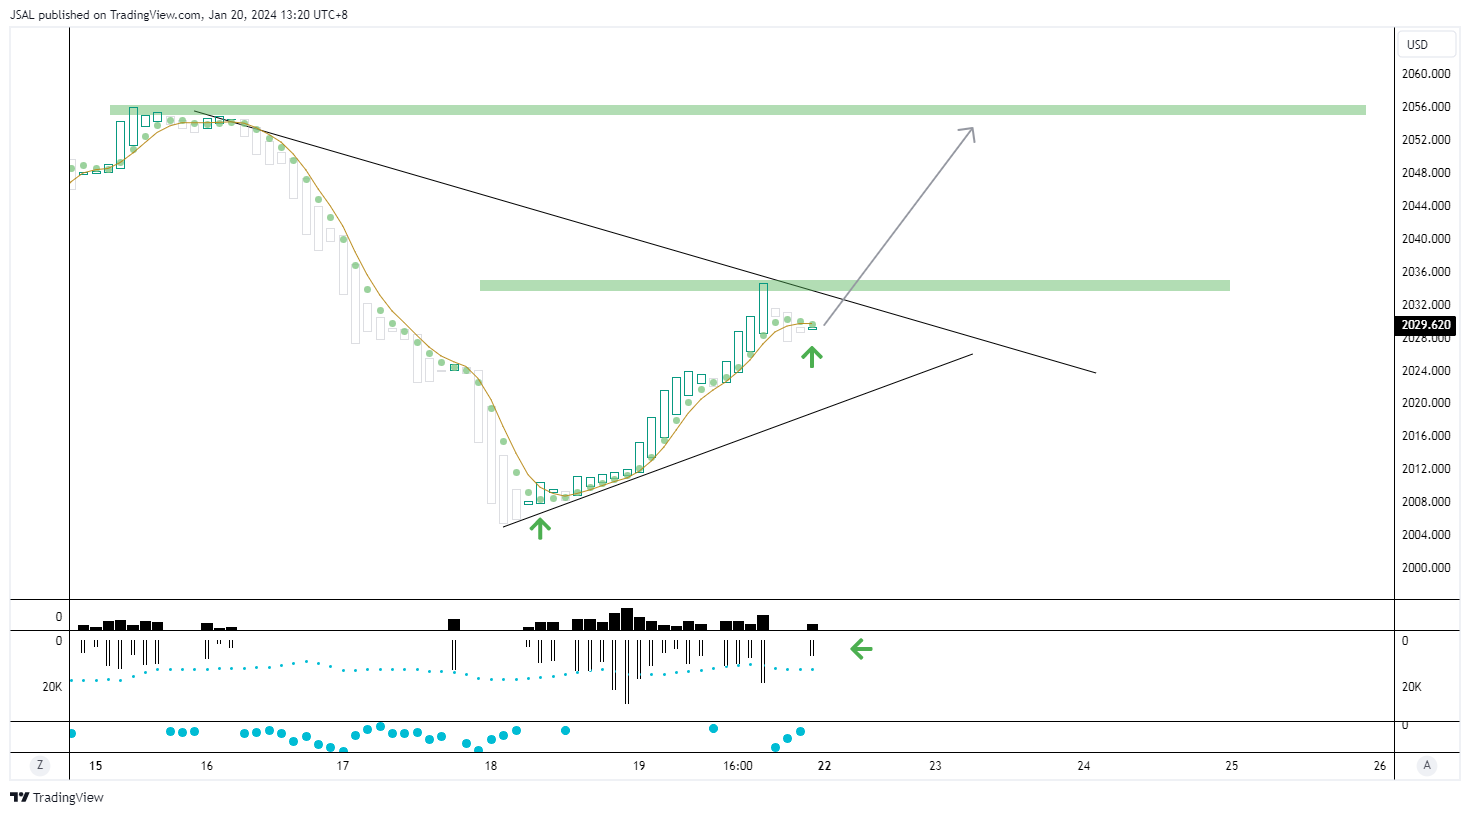
Task: Select the green up arrow near the chart low
Action: (x=540, y=528)
